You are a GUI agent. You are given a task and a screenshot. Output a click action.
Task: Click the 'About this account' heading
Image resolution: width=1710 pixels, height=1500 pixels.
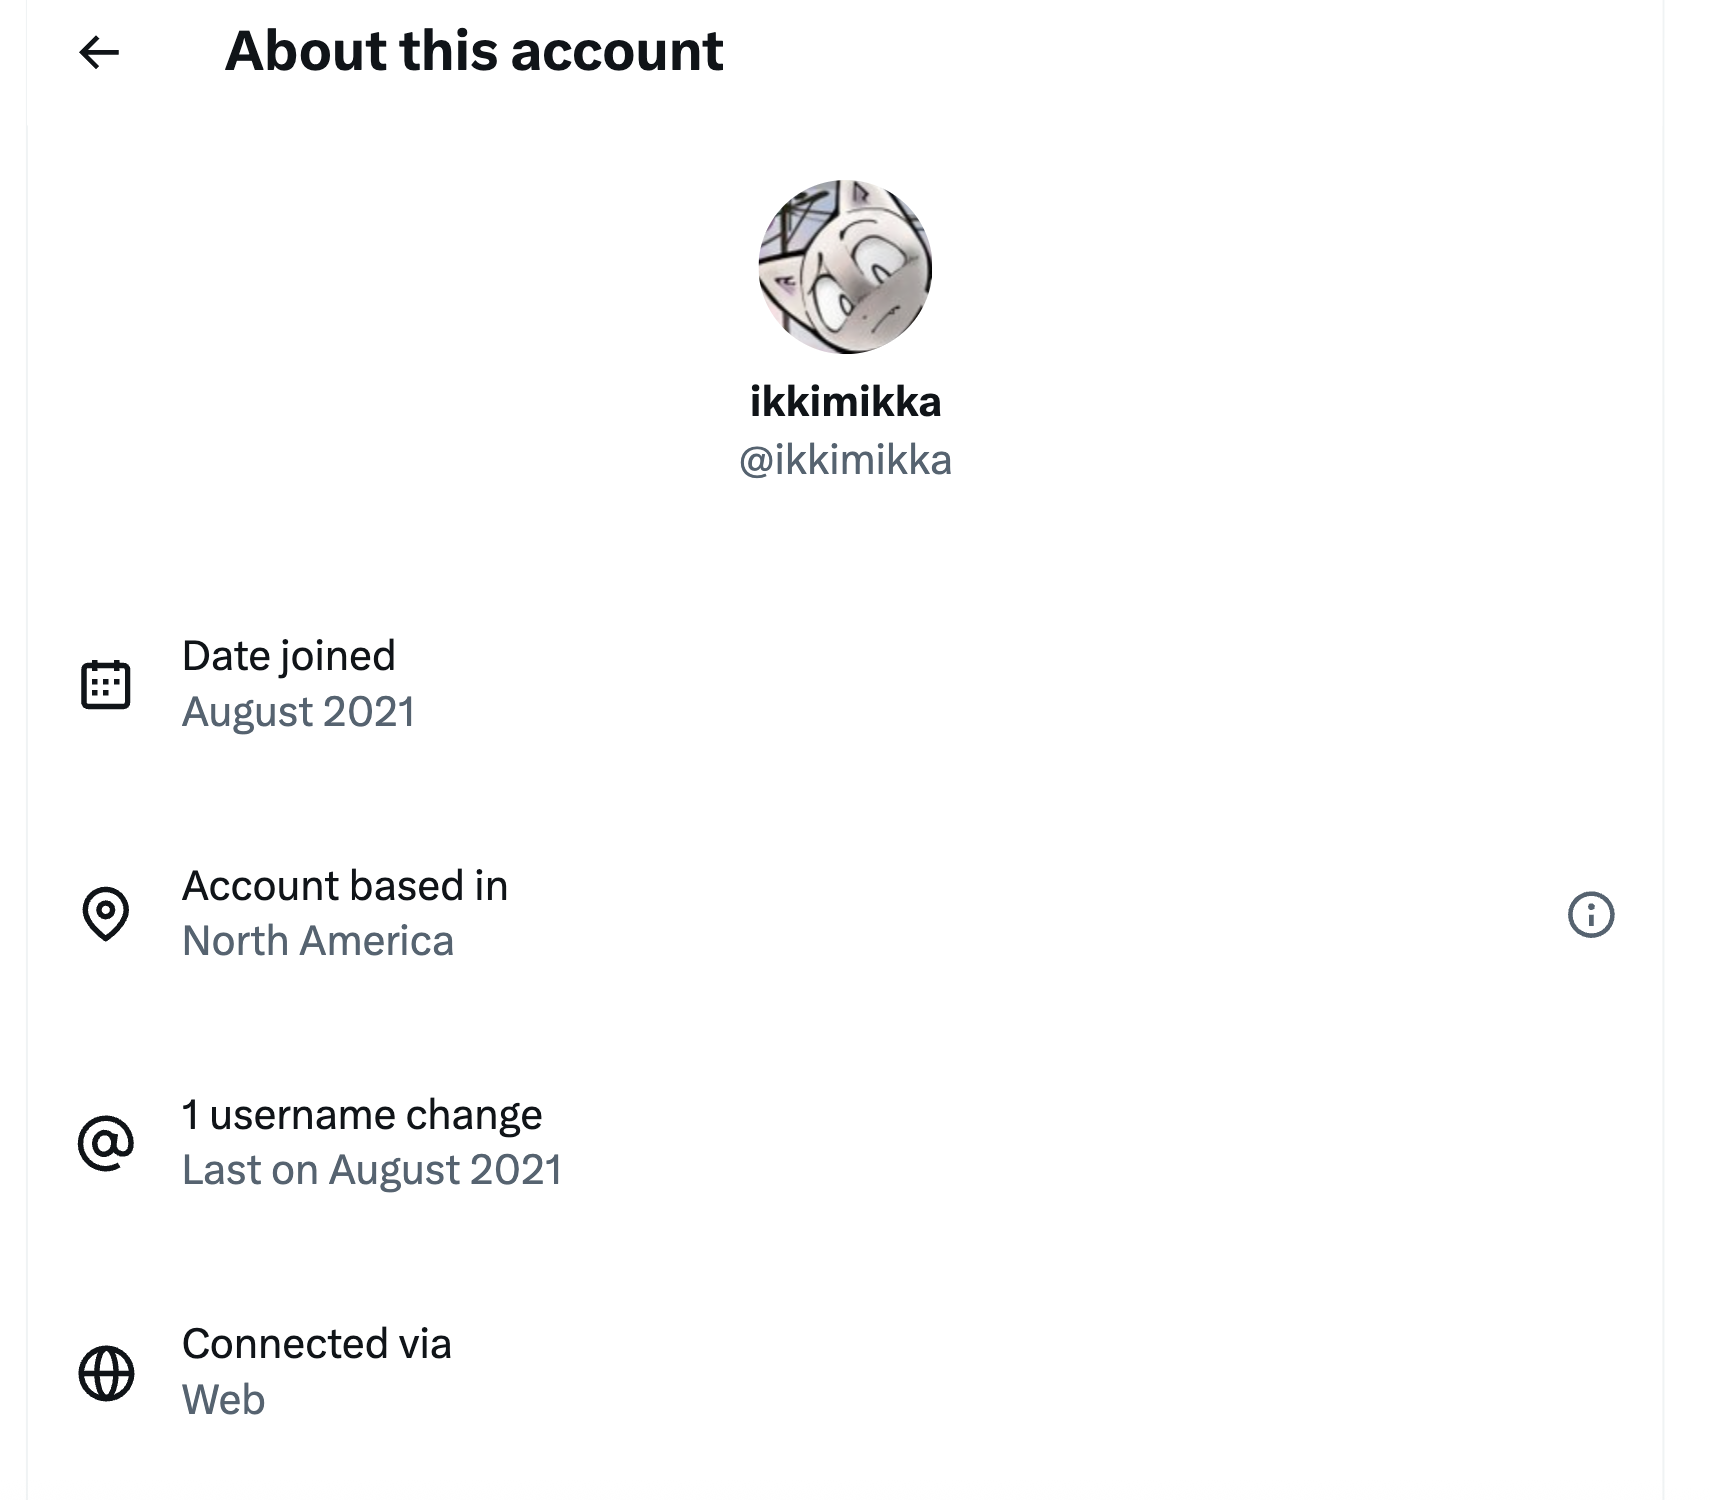pos(474,52)
